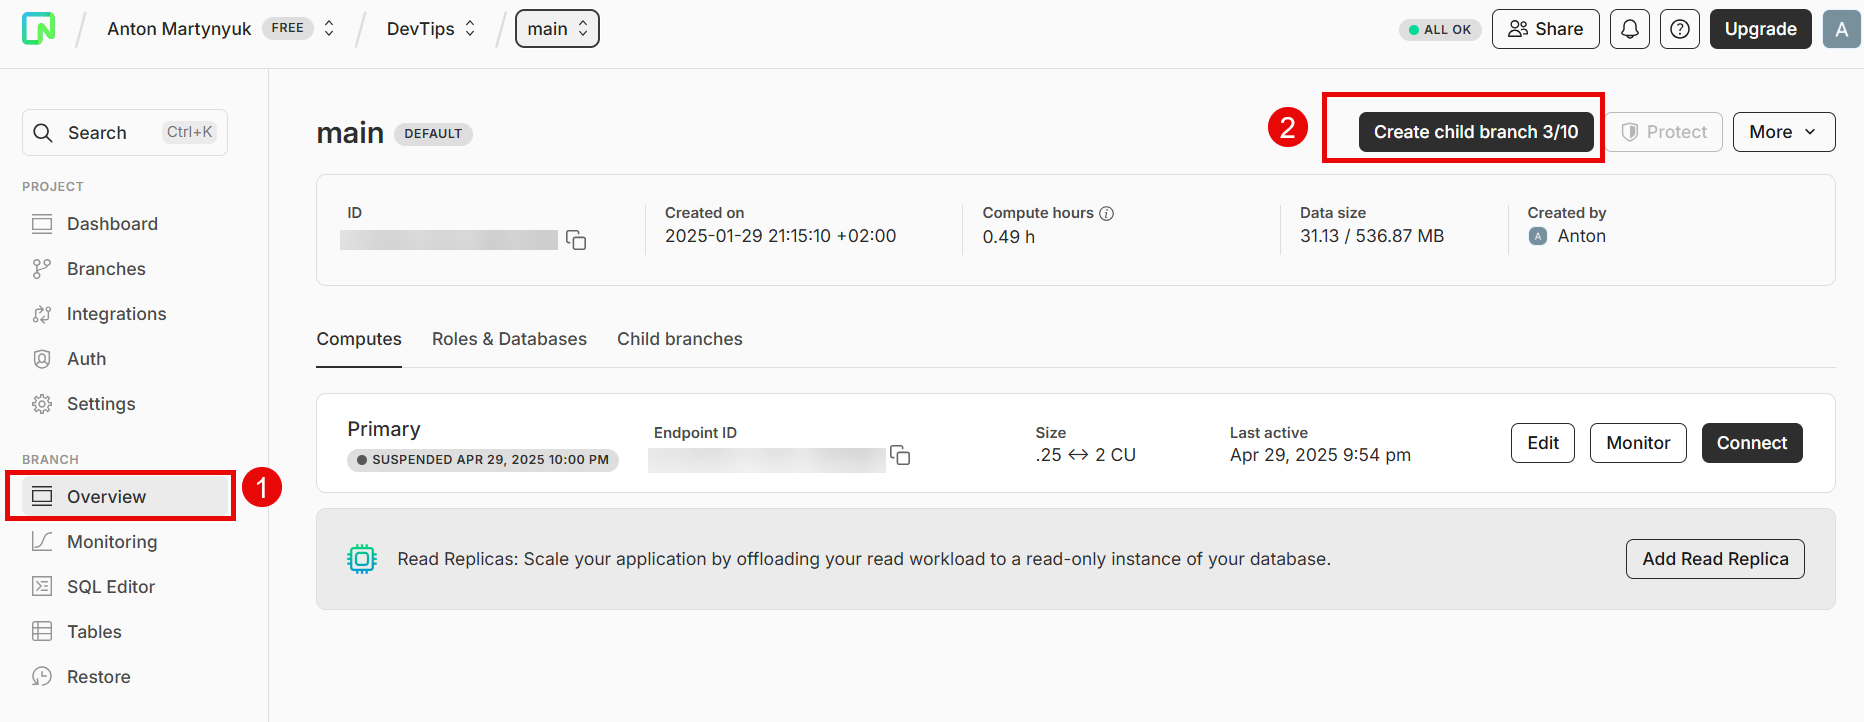This screenshot has height=722, width=1864.
Task: Open the user avatar menu
Action: pyautogui.click(x=1842, y=29)
